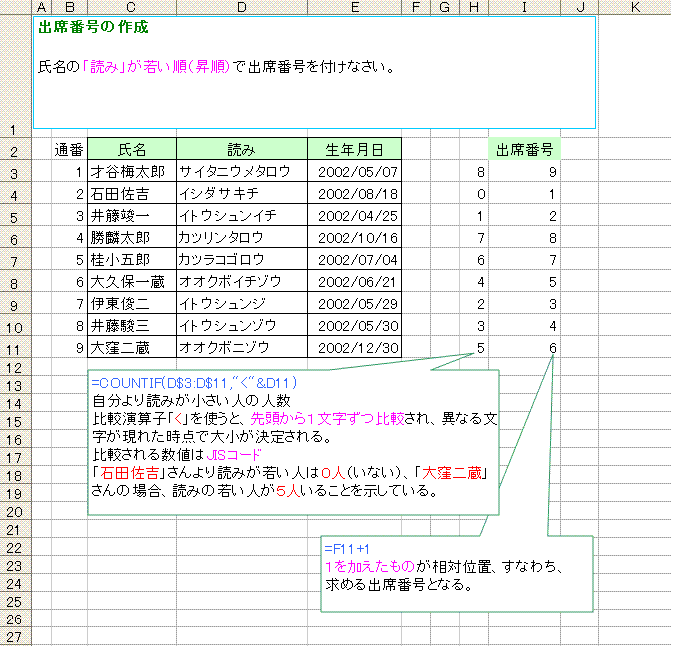The width and height of the screenshot is (673, 647).
Task: Click the pink JISコード text
Action: (x=234, y=454)
